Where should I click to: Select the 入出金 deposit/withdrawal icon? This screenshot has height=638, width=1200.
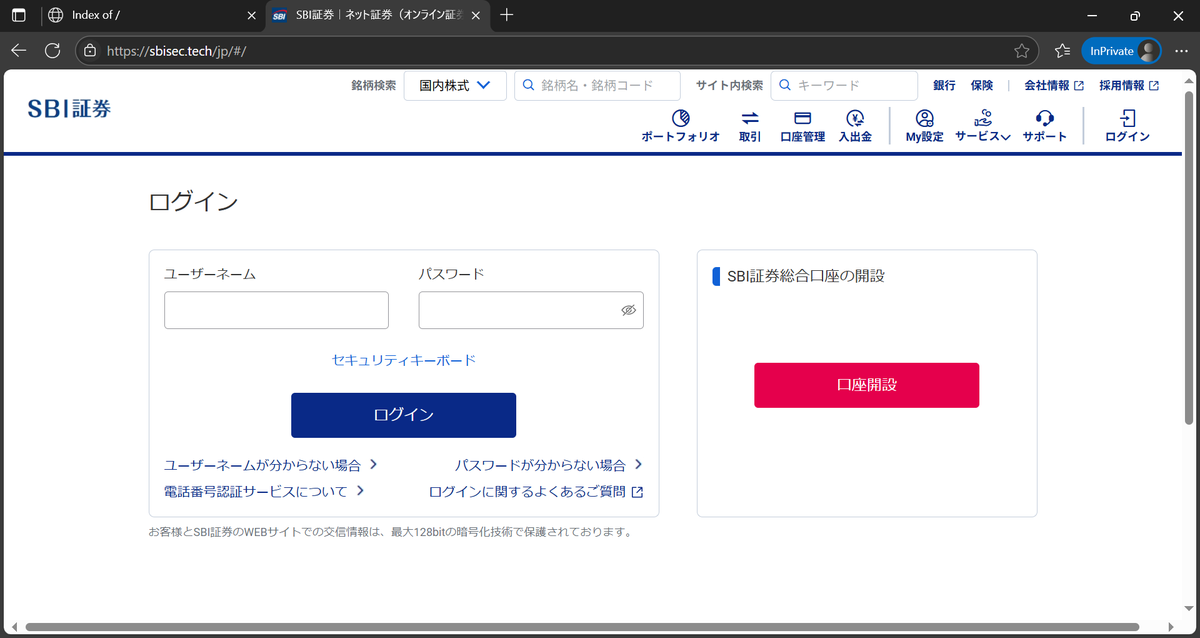coord(854,119)
